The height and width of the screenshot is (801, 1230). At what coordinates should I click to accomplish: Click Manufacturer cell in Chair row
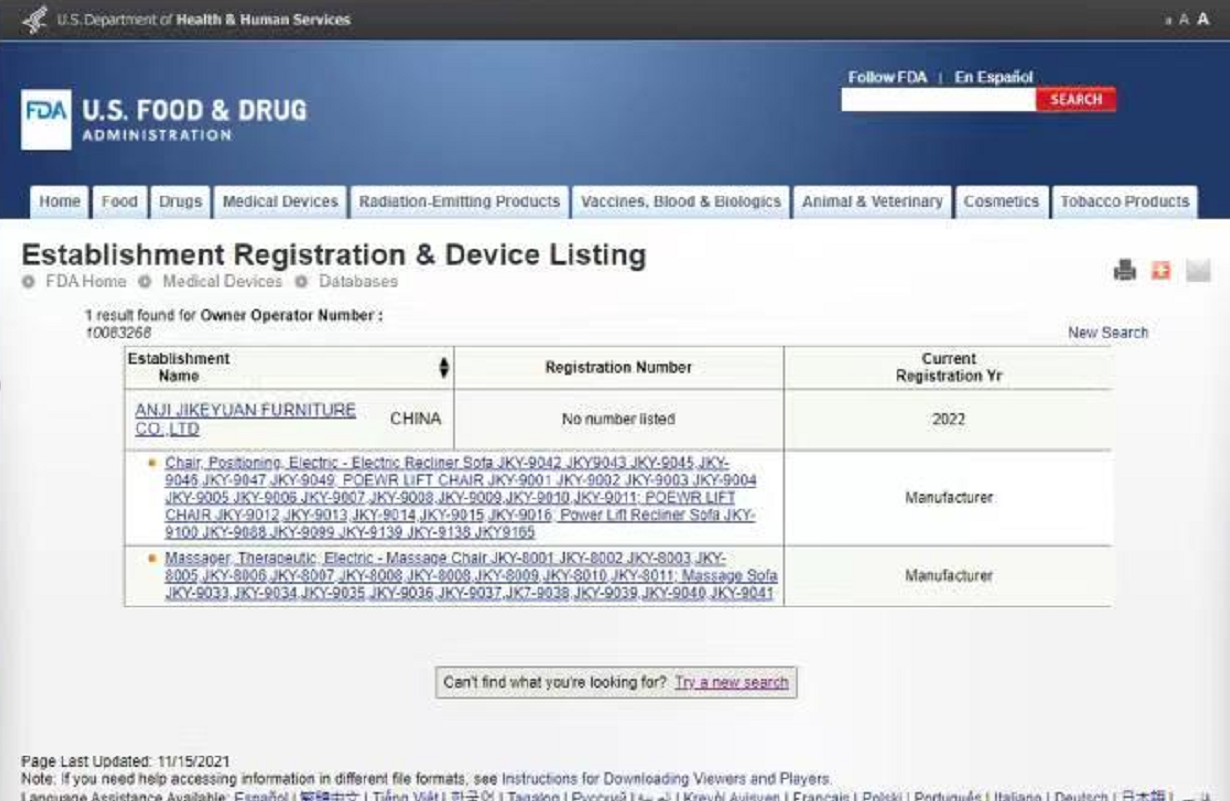point(948,498)
